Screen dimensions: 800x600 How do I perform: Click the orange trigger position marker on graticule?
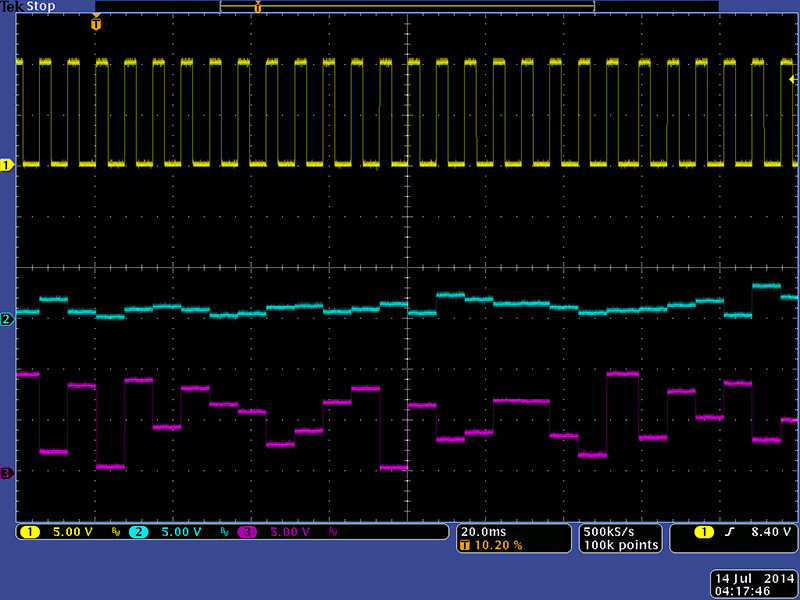point(96,24)
